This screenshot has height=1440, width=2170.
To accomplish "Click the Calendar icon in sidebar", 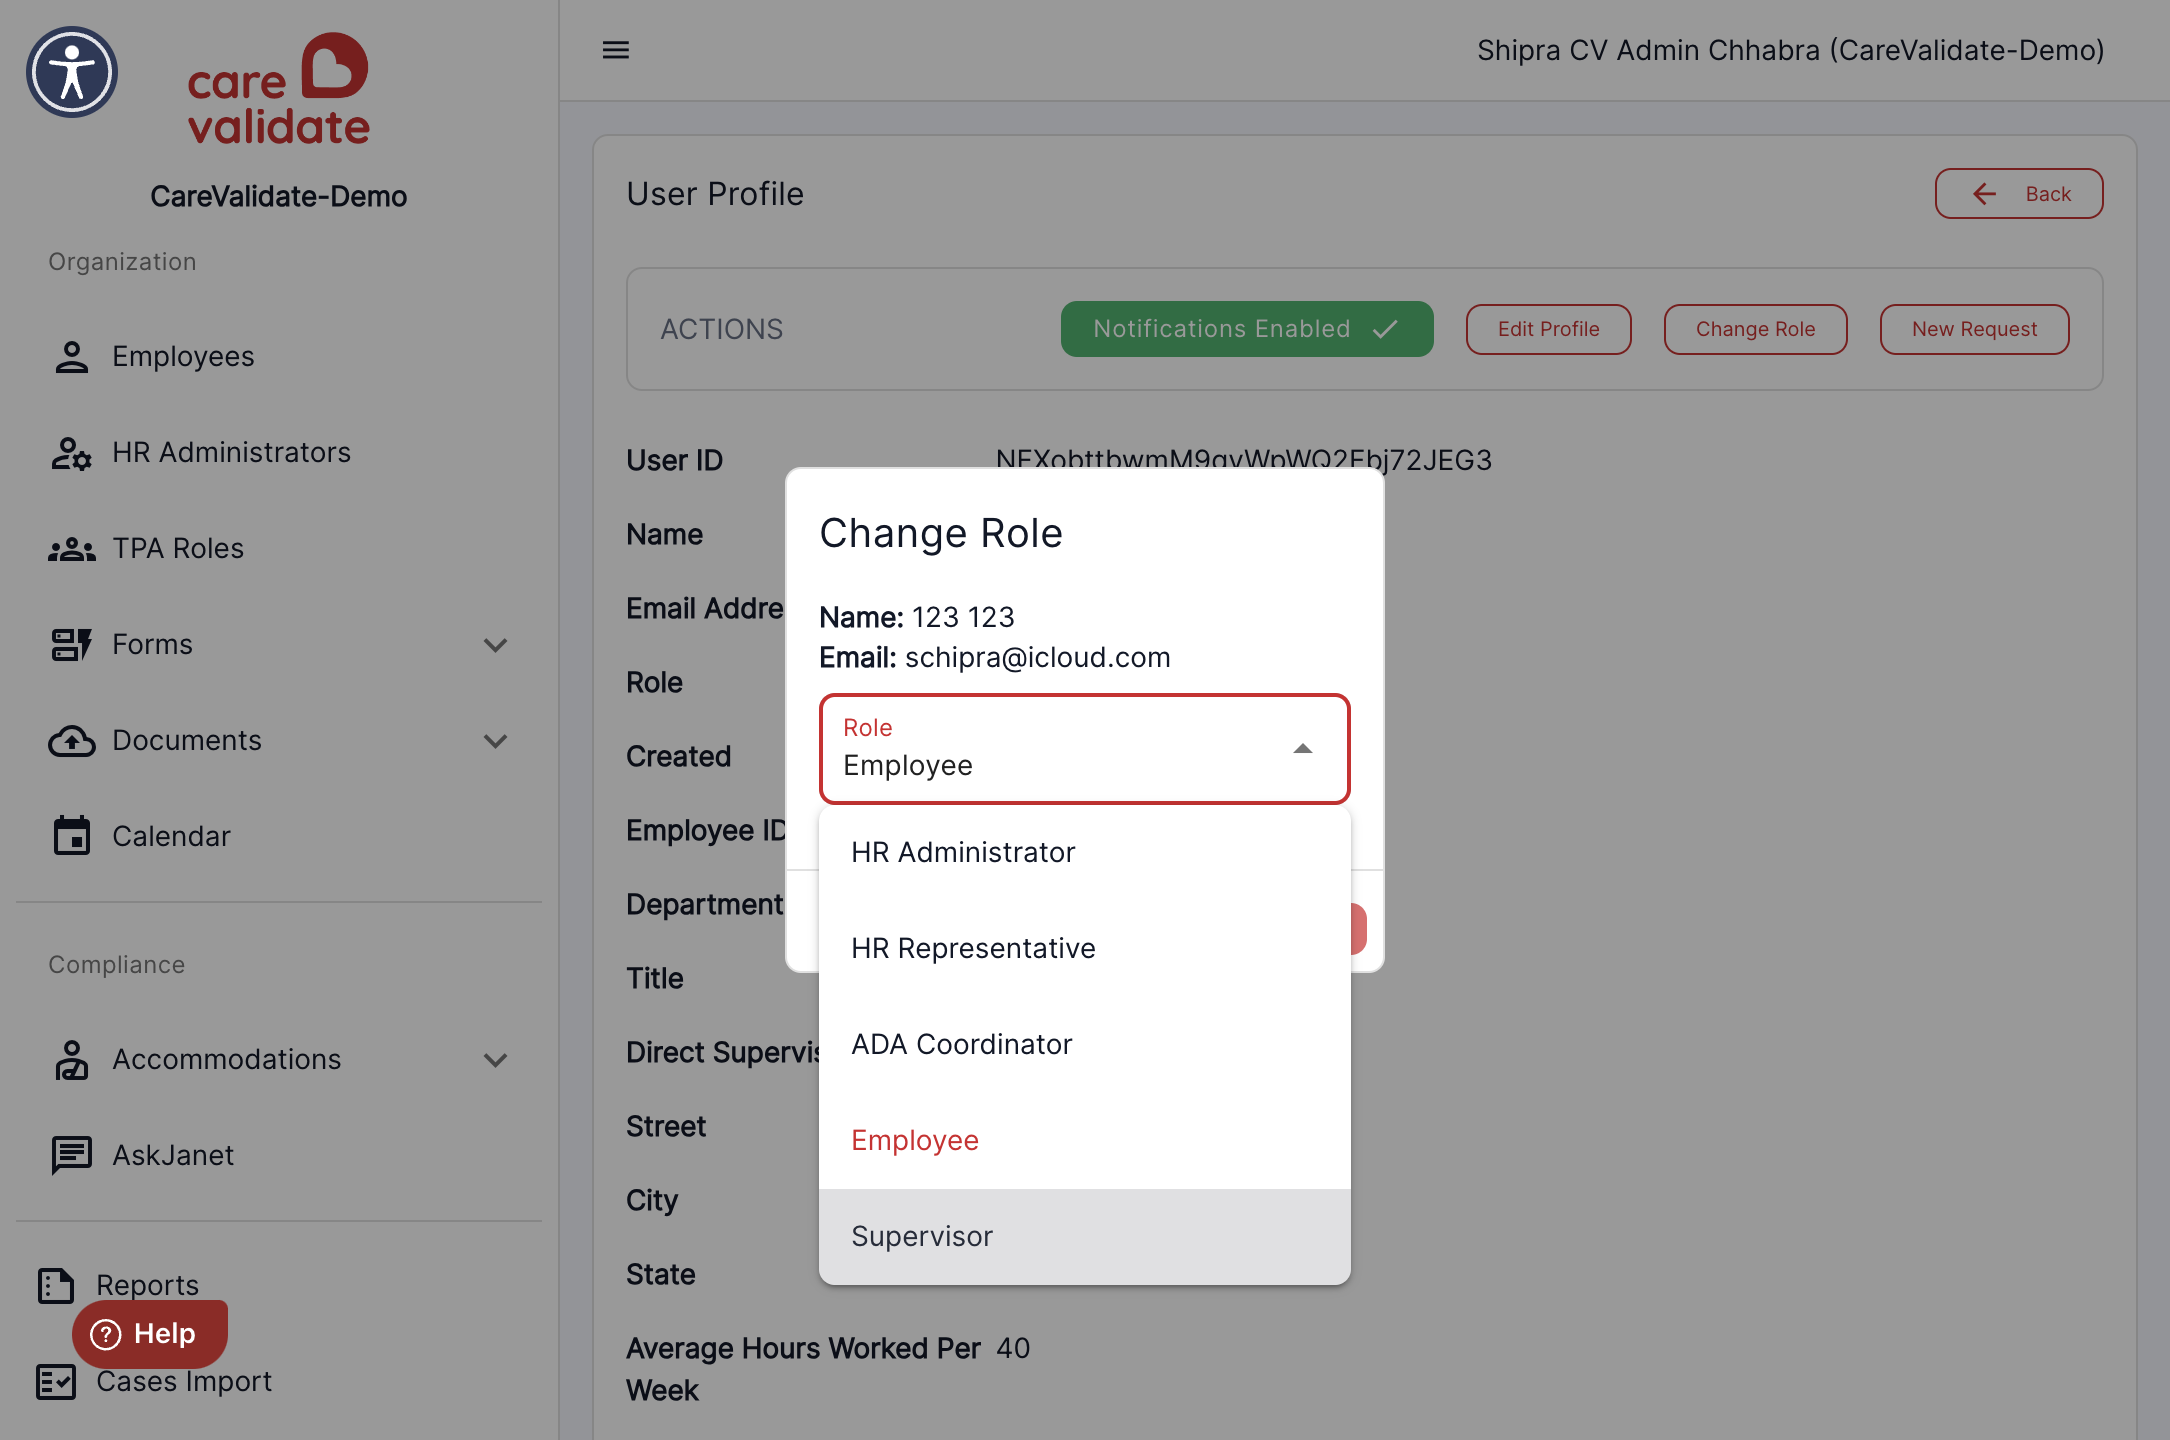I will point(71,836).
